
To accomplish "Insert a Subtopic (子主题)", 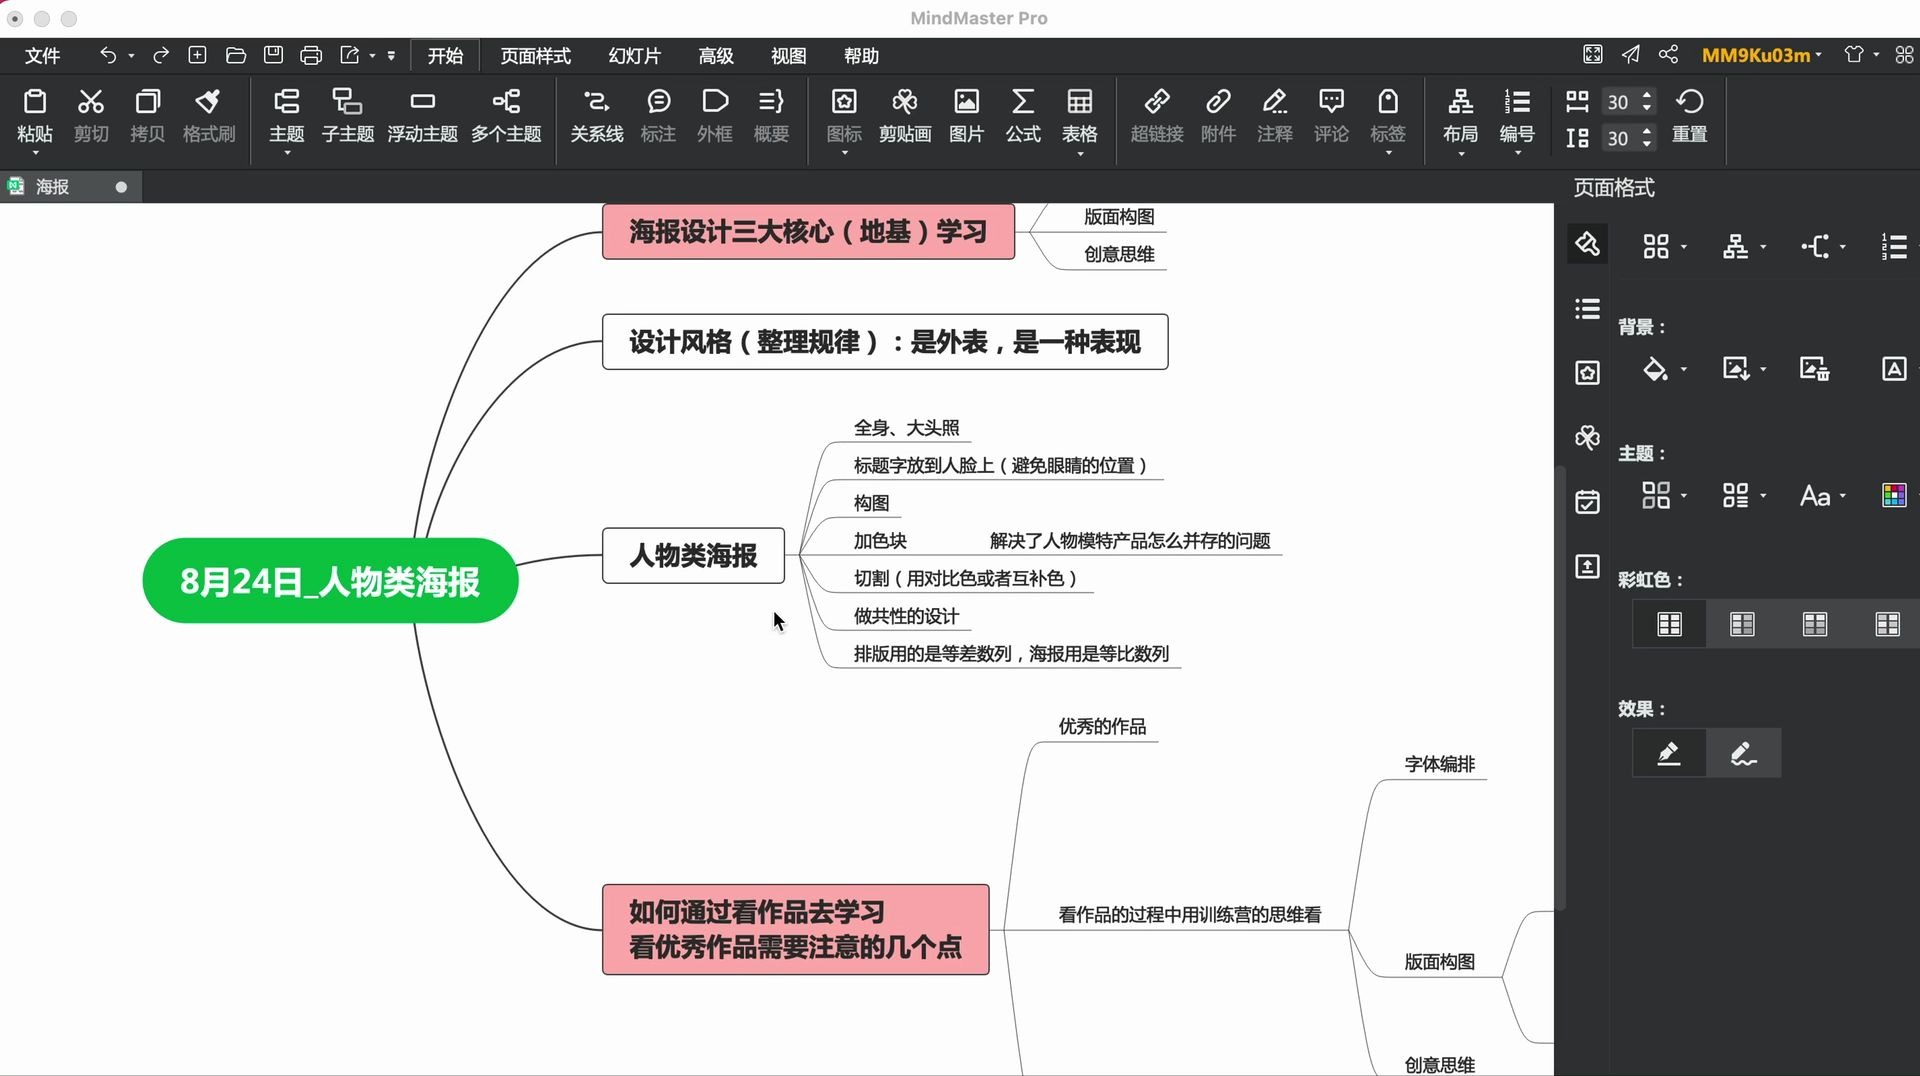I will click(347, 116).
